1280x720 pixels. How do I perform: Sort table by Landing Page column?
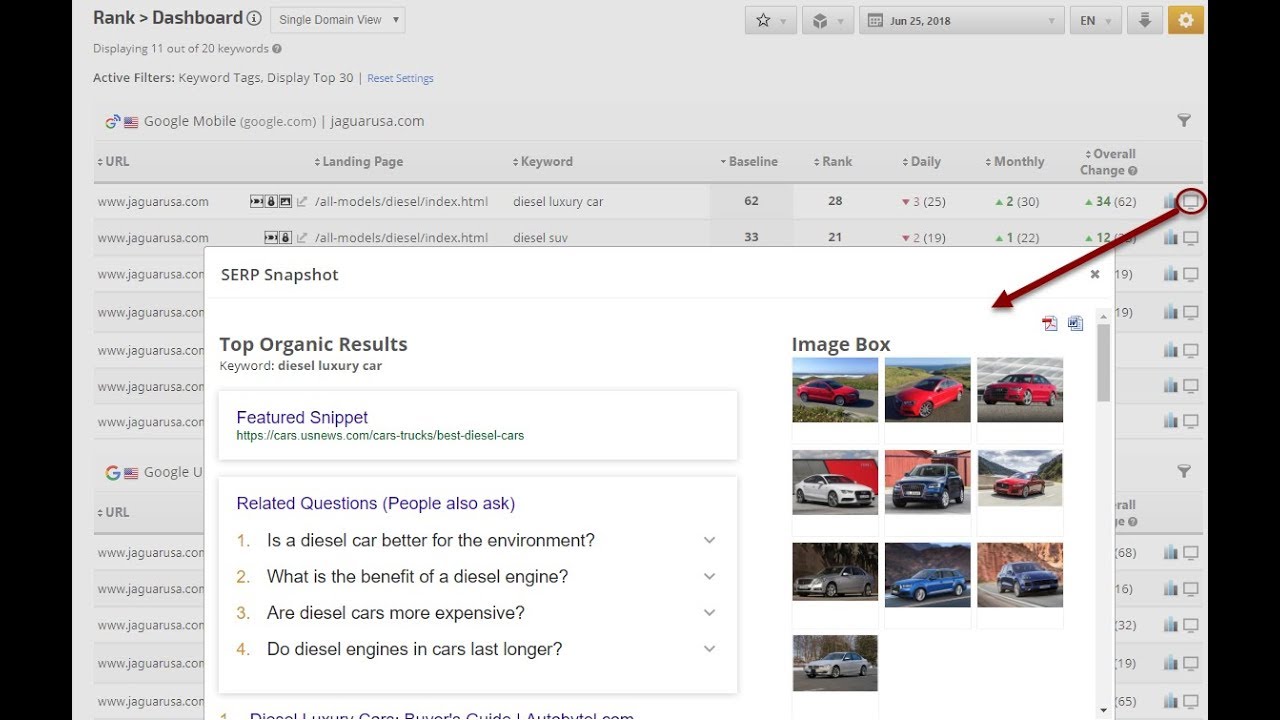(358, 161)
